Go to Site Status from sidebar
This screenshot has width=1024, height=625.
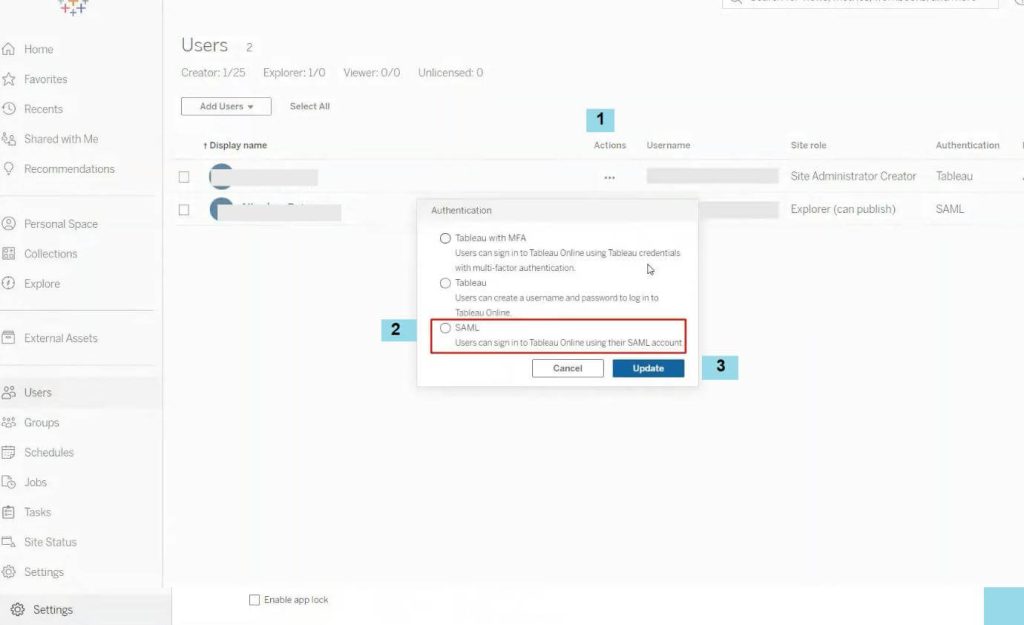(48, 542)
